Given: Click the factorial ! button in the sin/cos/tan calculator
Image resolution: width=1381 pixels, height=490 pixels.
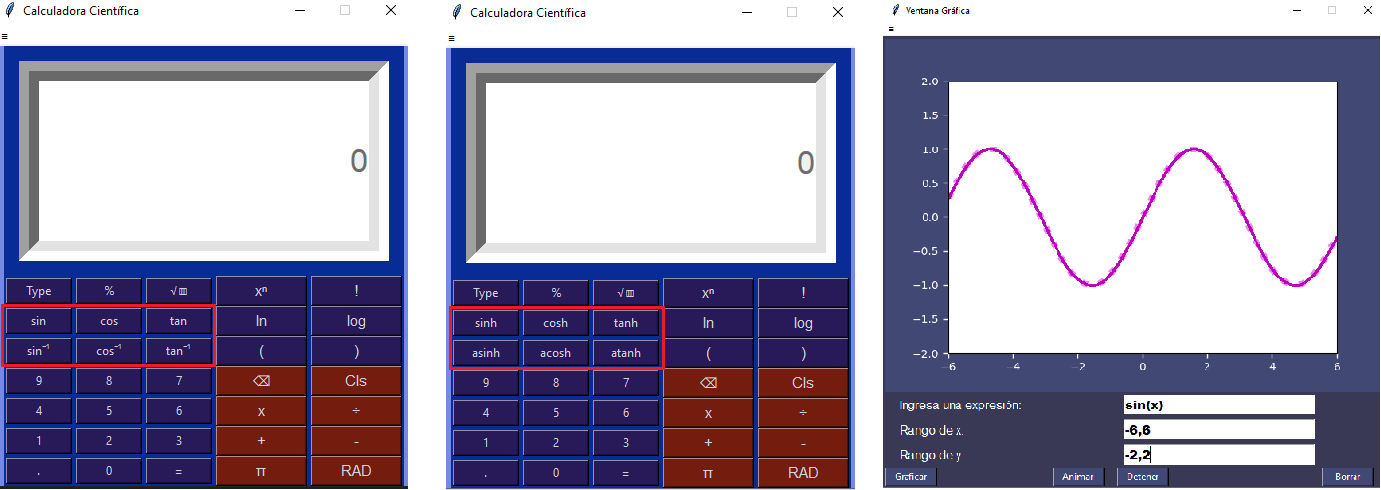Looking at the screenshot, I should (x=356, y=291).
